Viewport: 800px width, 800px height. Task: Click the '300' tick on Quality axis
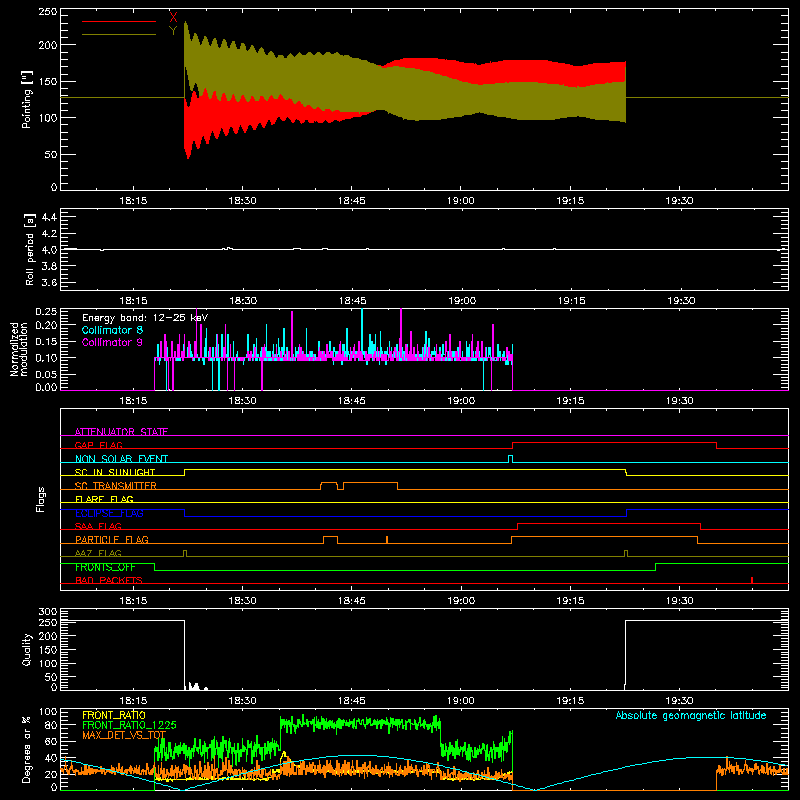pyautogui.click(x=48, y=612)
